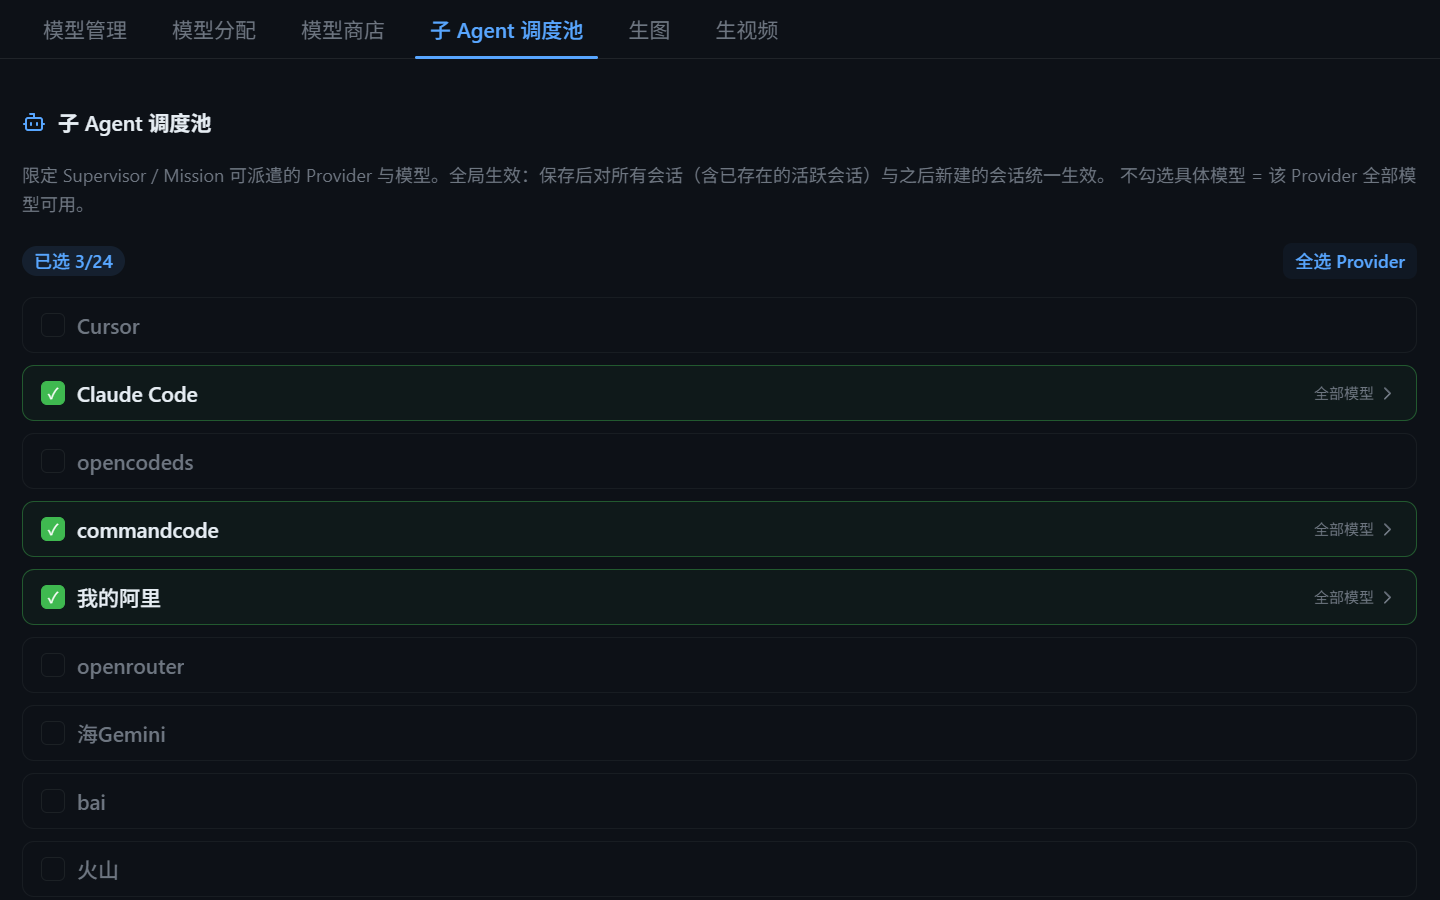The height and width of the screenshot is (900, 1440).
Task: Check the 海Gemini provider checkbox
Action: [x=53, y=733]
